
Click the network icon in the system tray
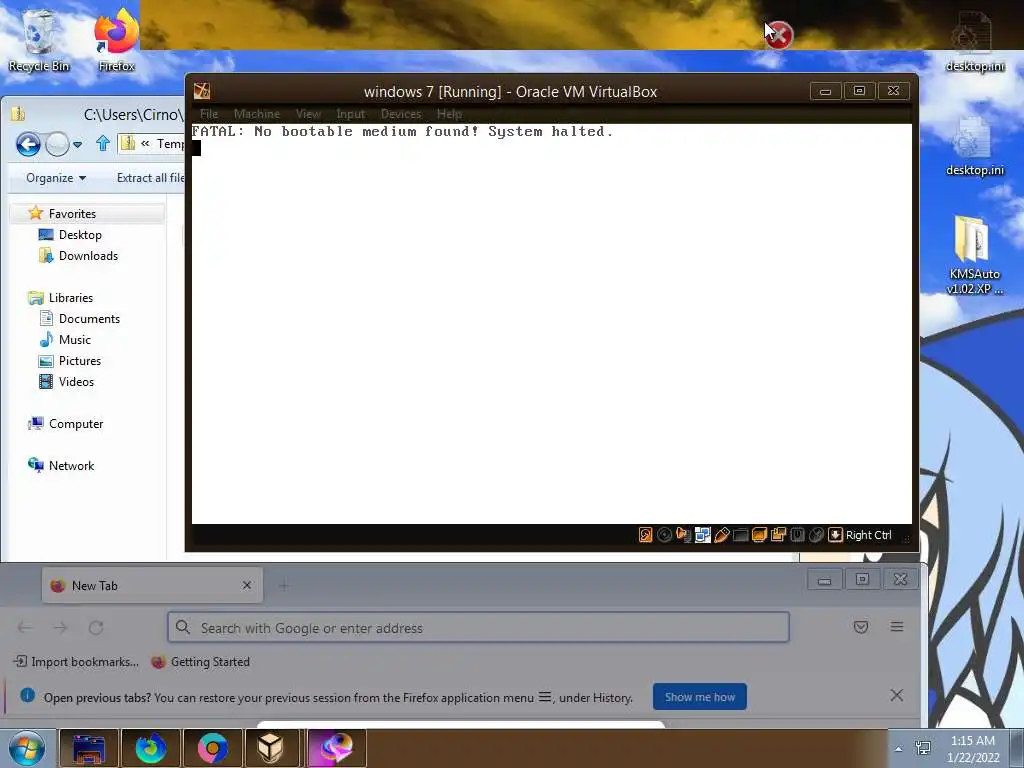point(923,748)
